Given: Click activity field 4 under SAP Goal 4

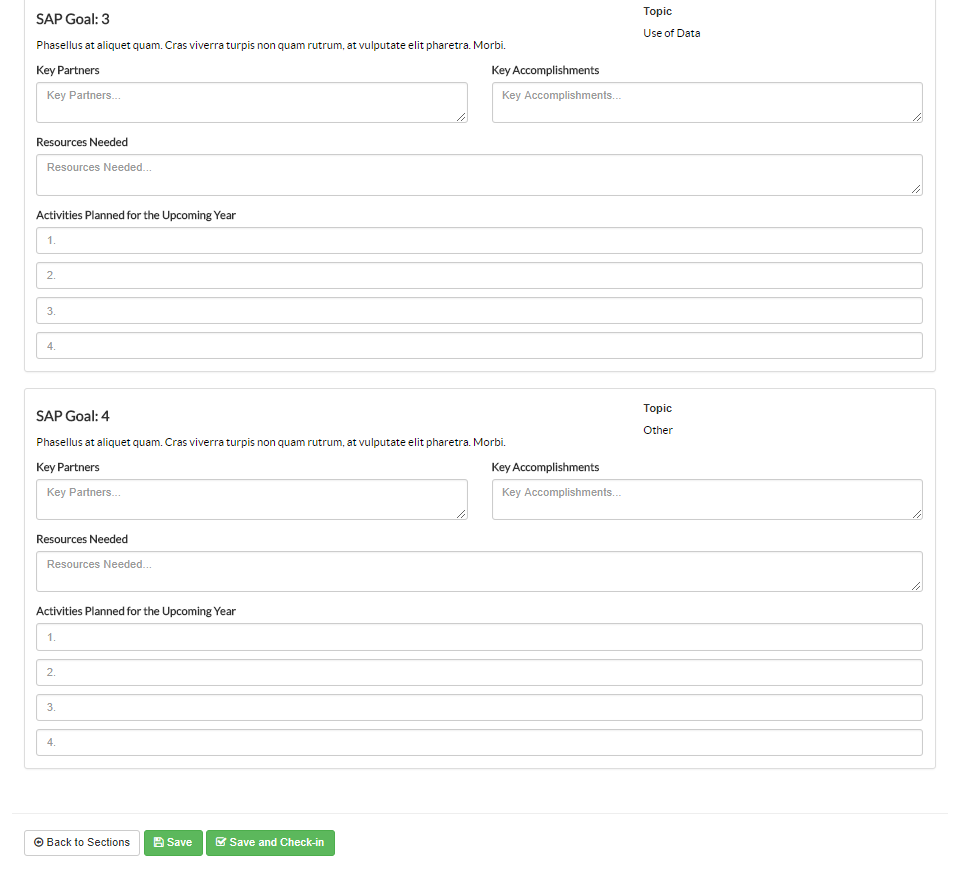Looking at the screenshot, I should tap(479, 743).
